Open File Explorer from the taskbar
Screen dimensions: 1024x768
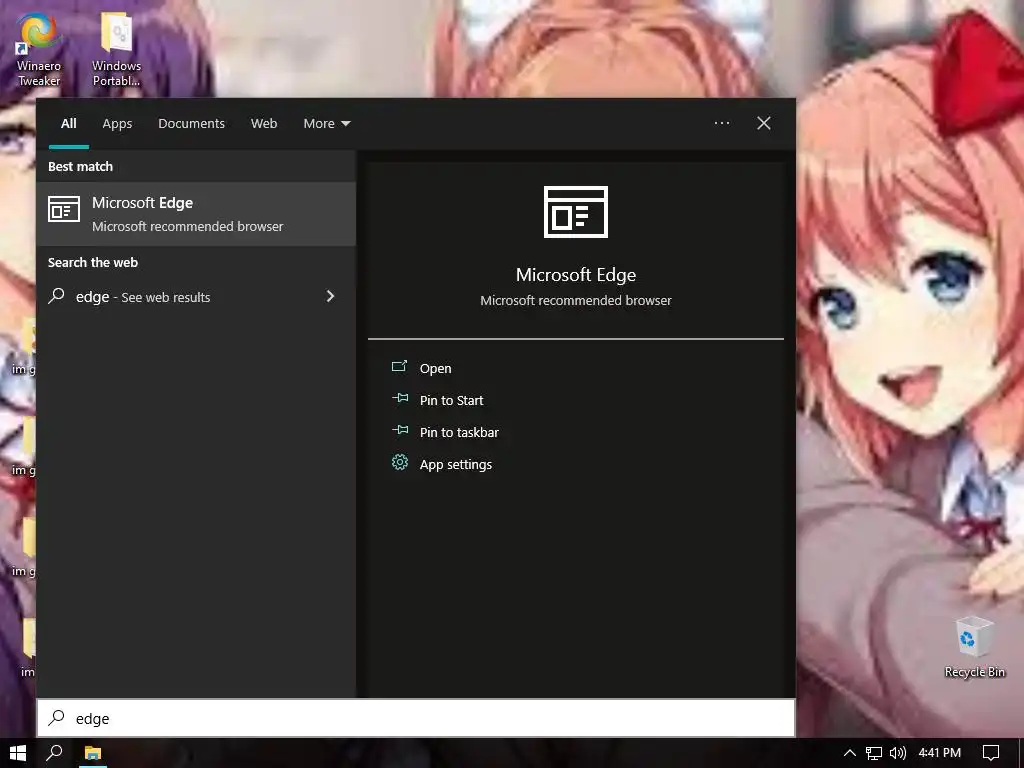[x=93, y=753]
